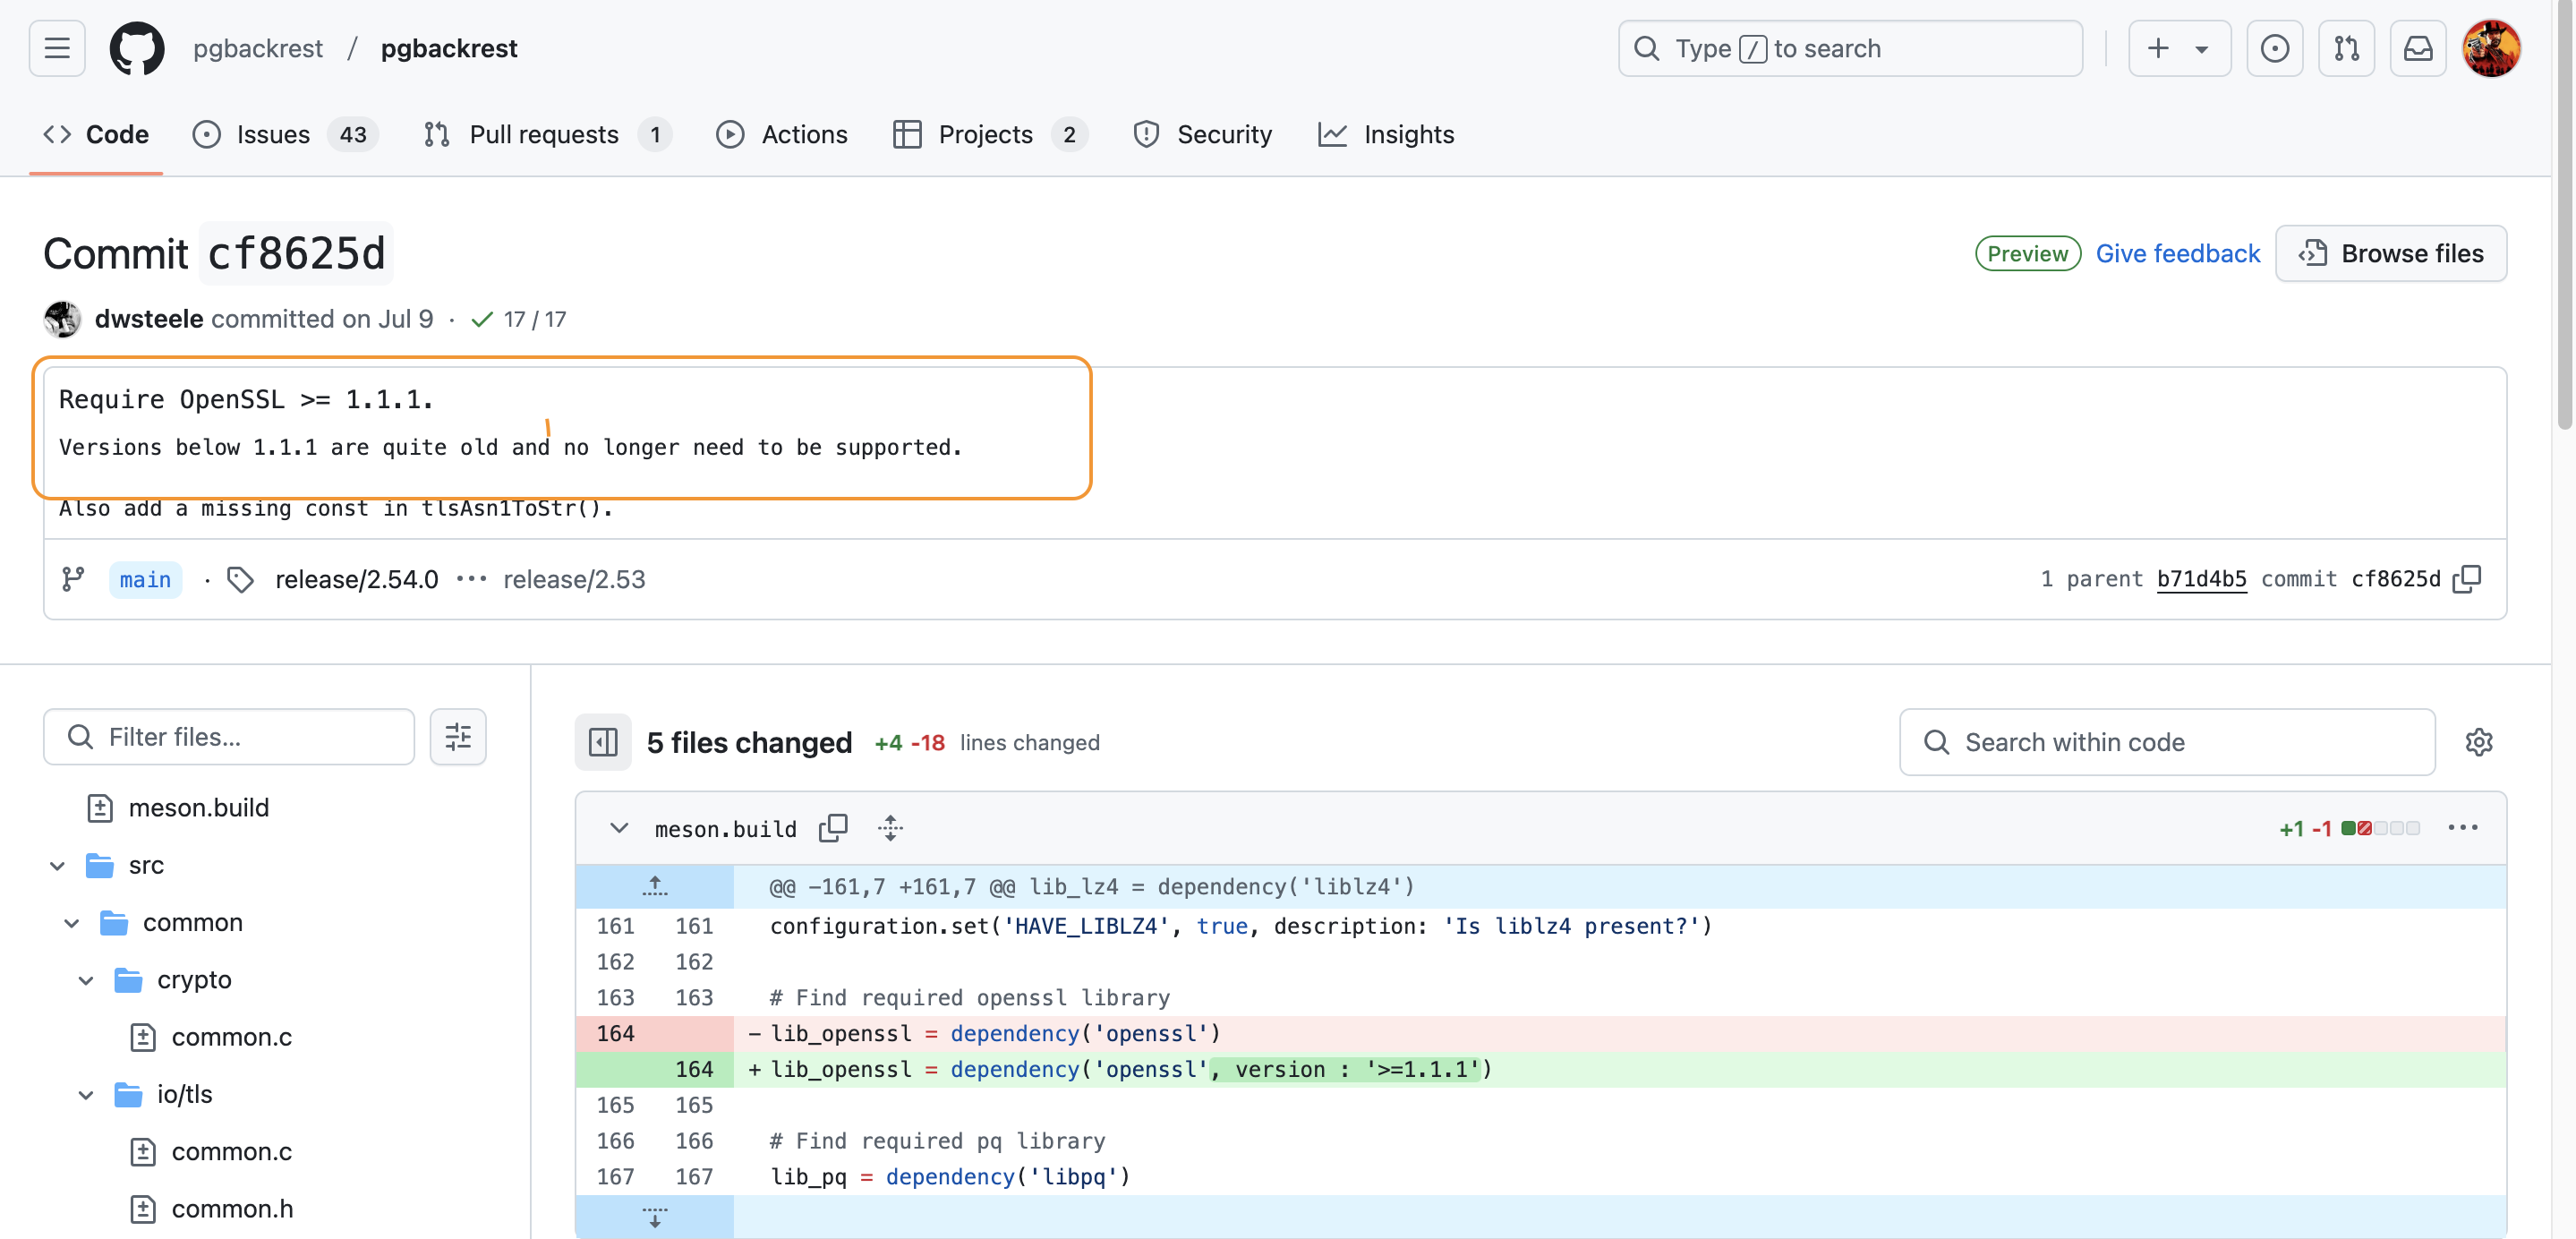Copy the full commit SHA icon

[2467, 579]
